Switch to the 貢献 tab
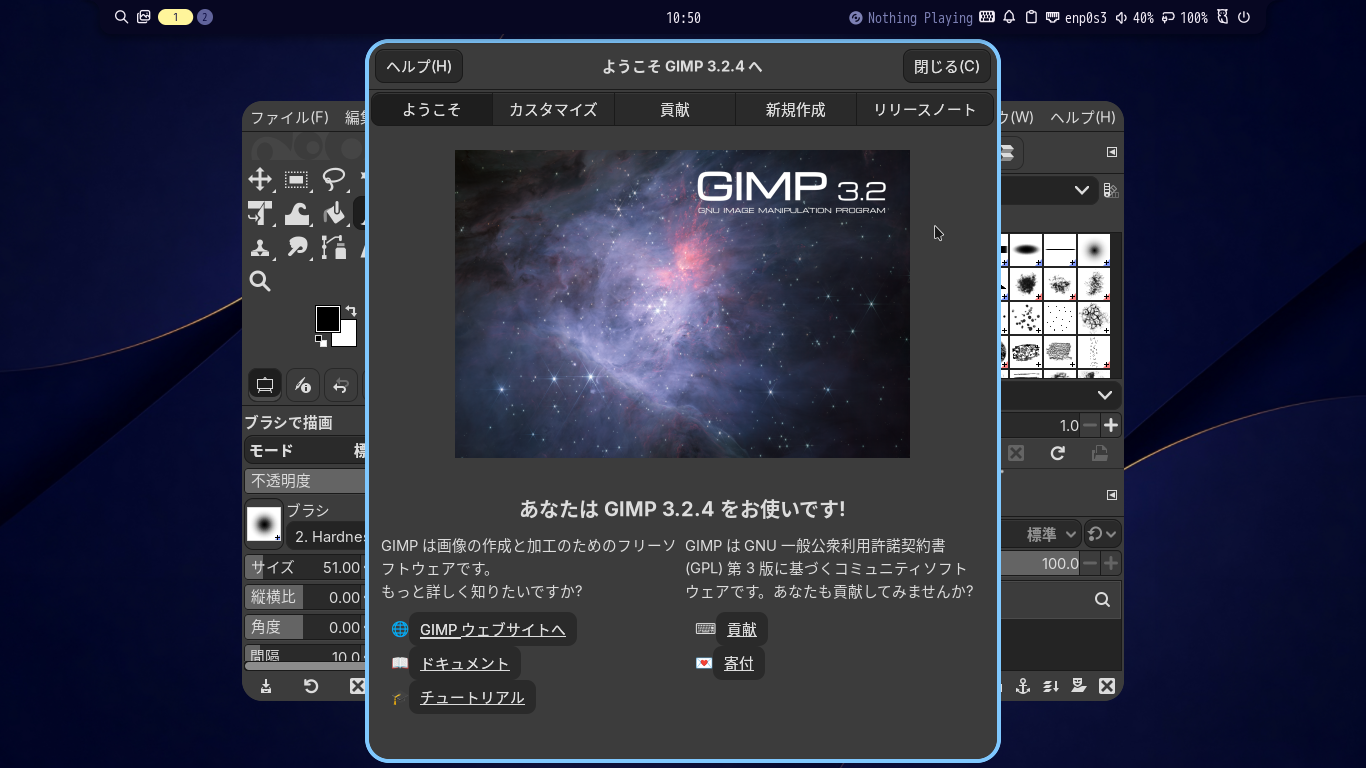The height and width of the screenshot is (768, 1366). coord(675,110)
